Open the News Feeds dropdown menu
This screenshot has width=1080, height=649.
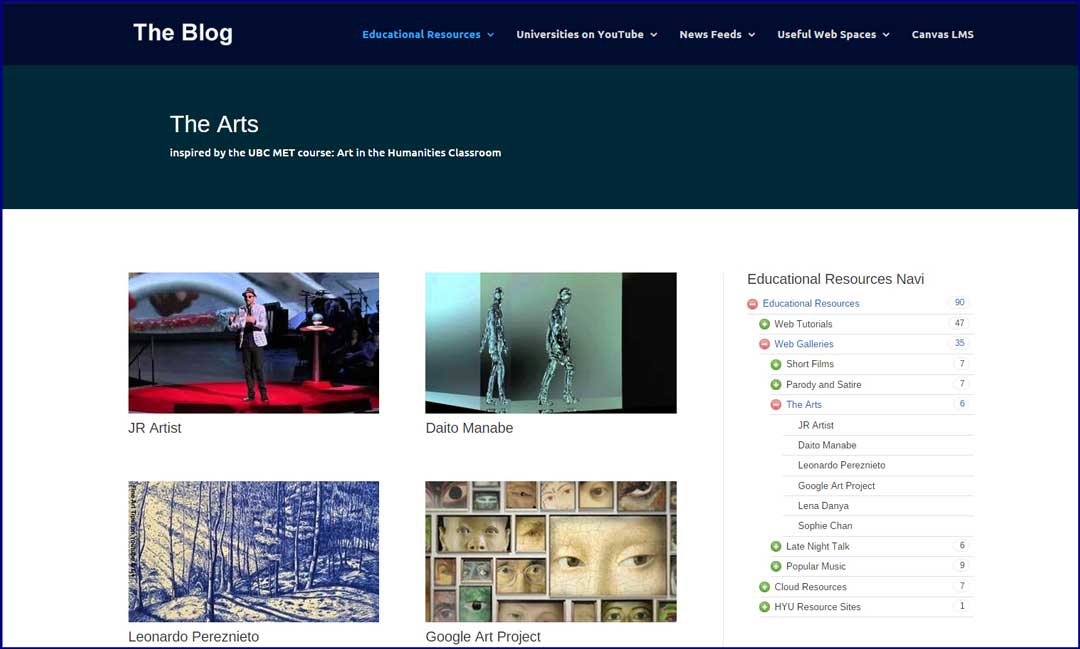click(x=710, y=34)
